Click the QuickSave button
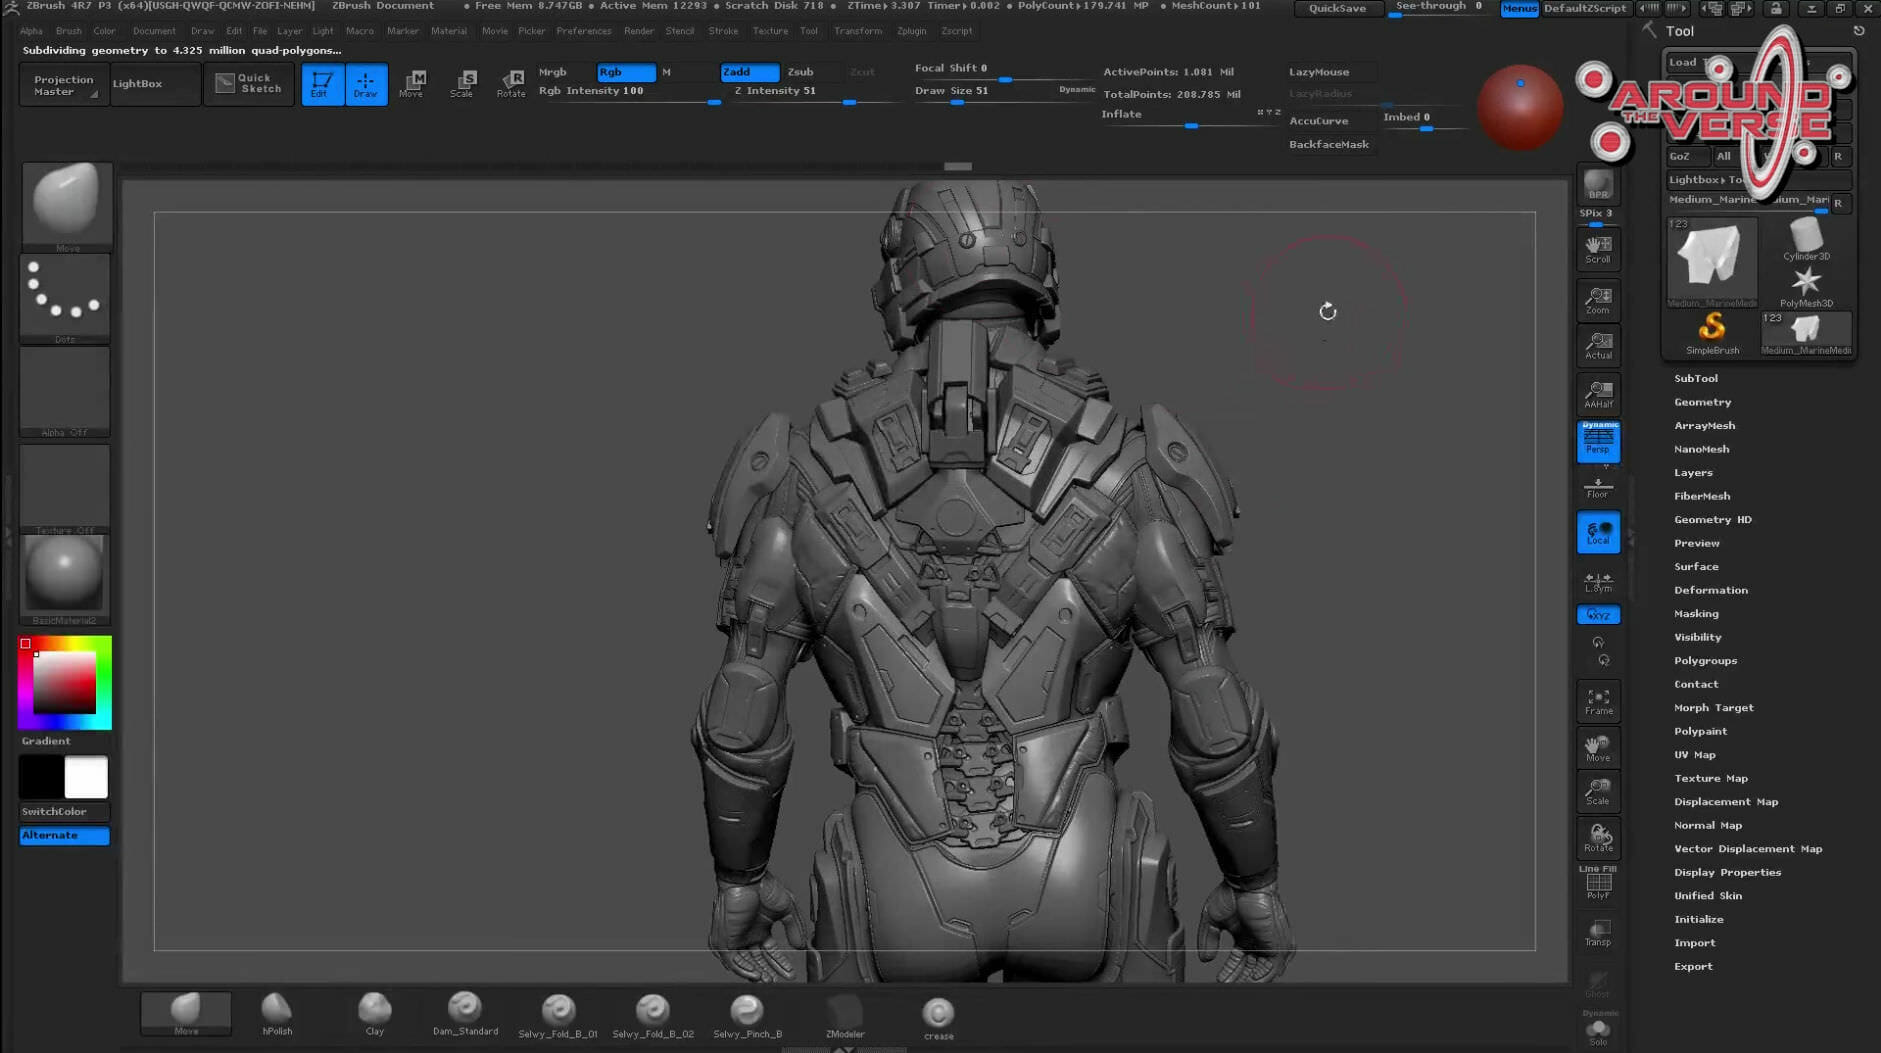The width and height of the screenshot is (1881, 1053). (1337, 8)
